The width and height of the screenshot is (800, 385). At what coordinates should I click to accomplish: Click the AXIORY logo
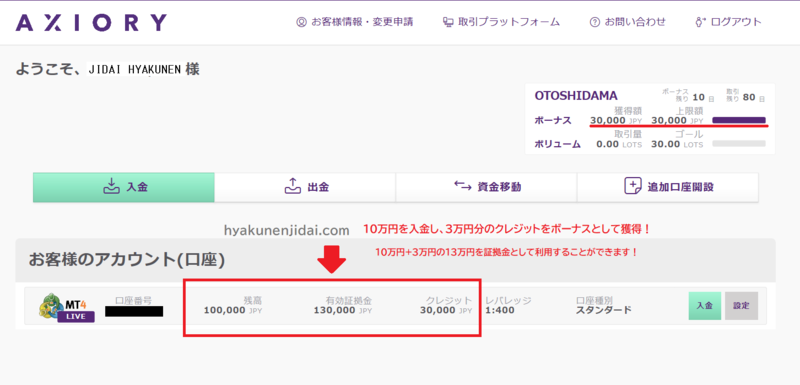tap(91, 22)
